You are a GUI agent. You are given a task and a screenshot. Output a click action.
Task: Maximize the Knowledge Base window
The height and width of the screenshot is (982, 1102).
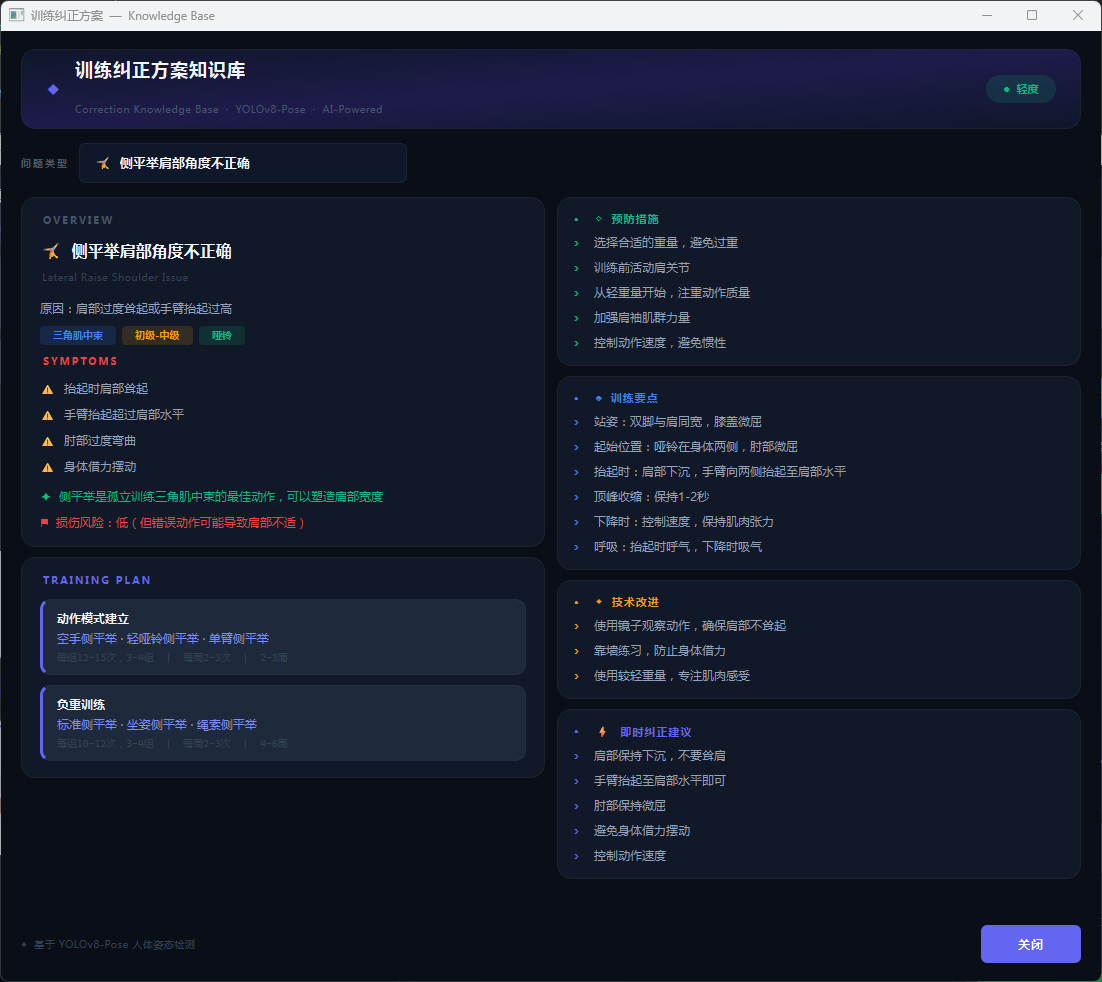(1032, 15)
